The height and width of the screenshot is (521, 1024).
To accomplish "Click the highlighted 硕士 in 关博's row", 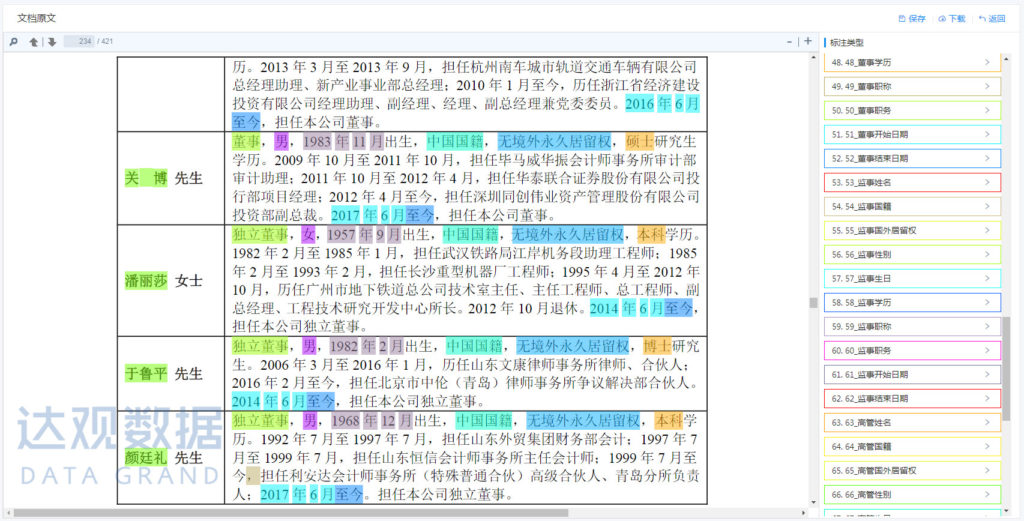I will (x=639, y=141).
